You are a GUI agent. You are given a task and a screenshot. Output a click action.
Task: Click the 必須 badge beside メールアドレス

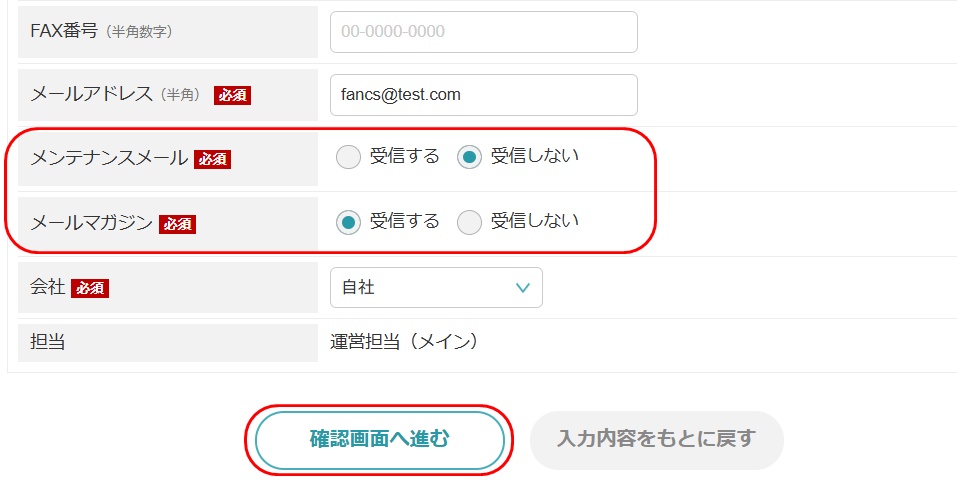[232, 96]
